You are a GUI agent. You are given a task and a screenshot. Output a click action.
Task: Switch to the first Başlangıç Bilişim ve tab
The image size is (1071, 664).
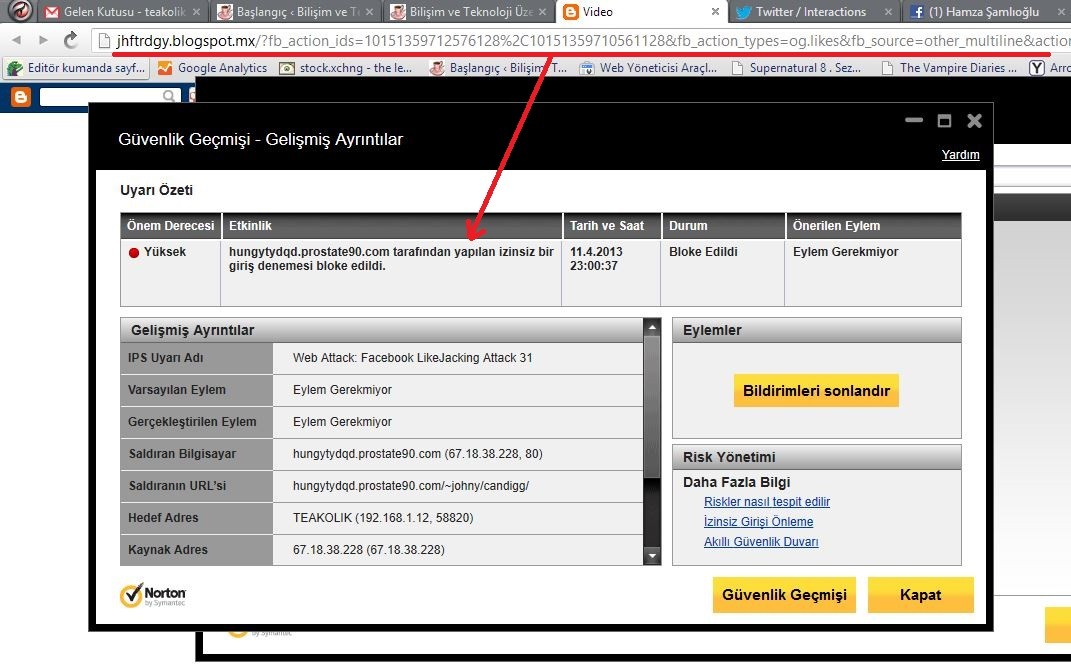[295, 12]
